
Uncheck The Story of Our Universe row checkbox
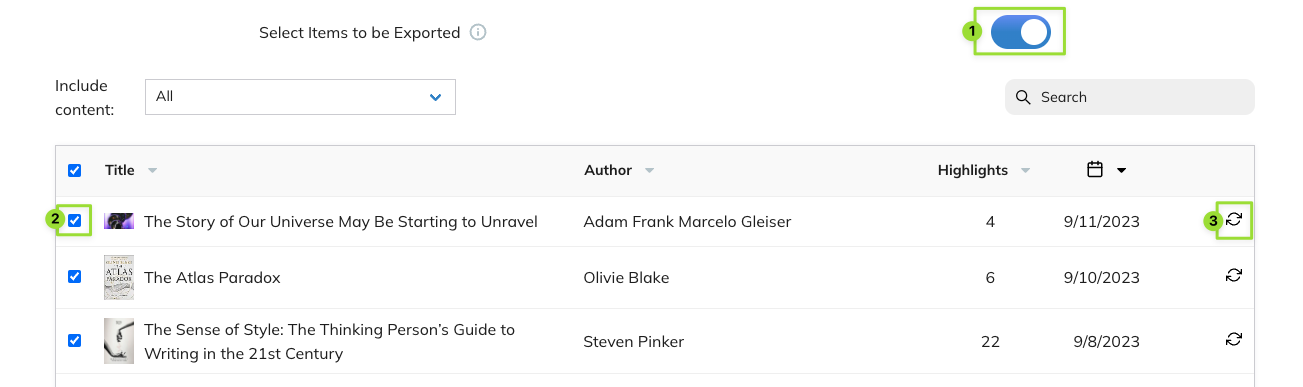click(x=74, y=221)
